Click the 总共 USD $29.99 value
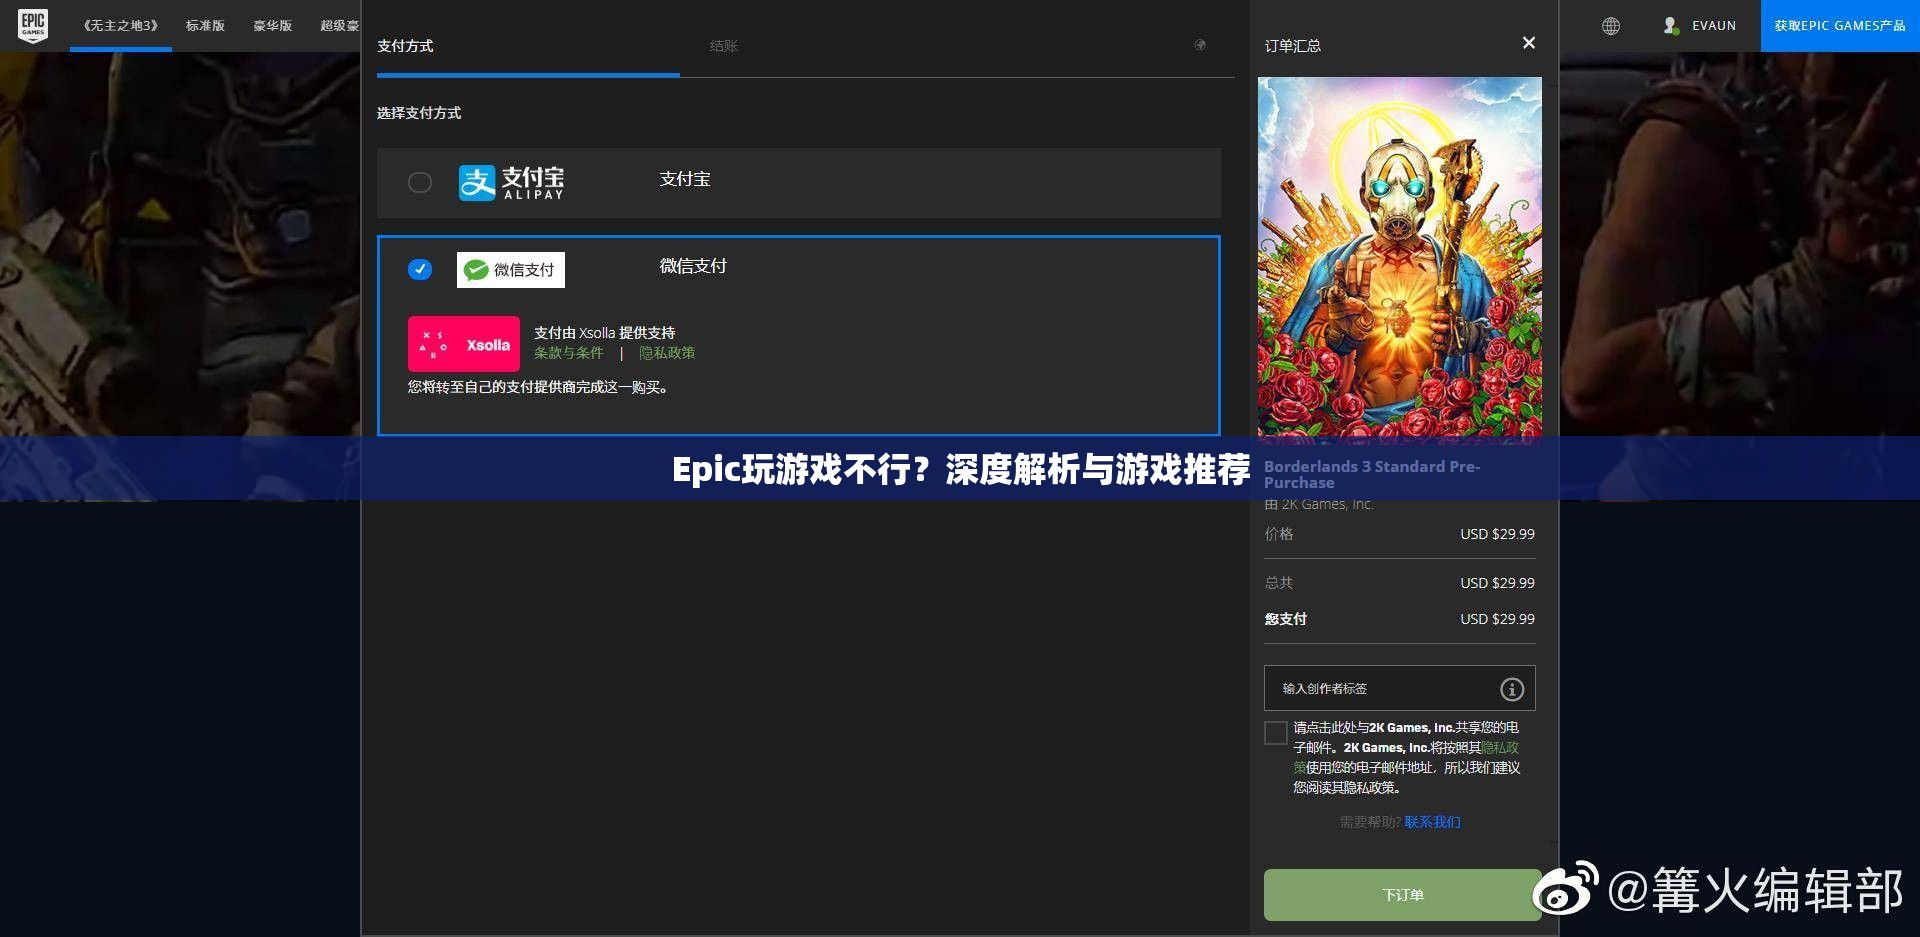Image resolution: width=1920 pixels, height=937 pixels. click(x=1497, y=583)
